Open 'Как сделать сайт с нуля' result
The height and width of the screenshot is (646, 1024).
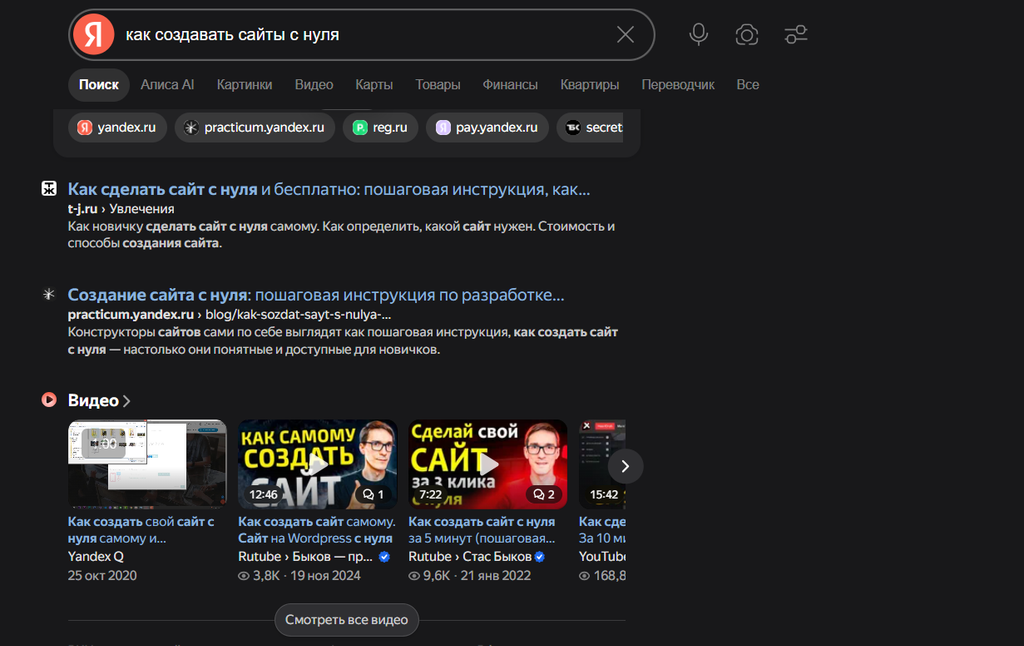[328, 189]
